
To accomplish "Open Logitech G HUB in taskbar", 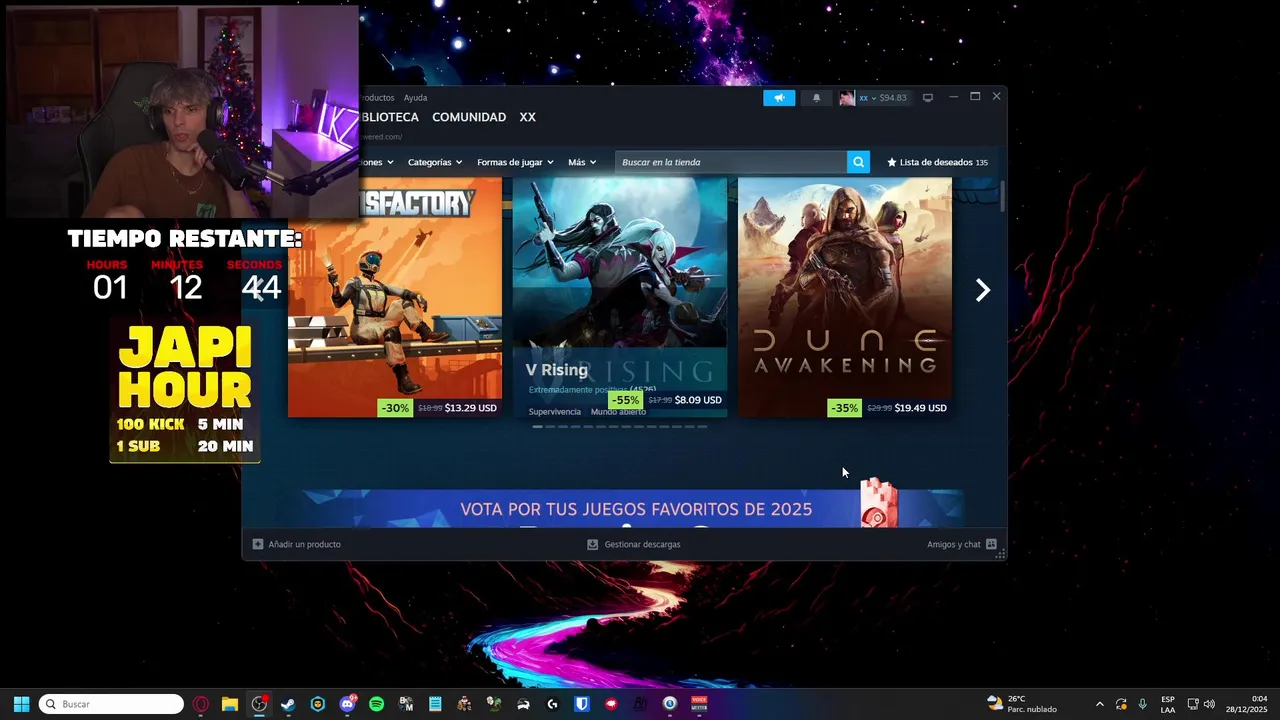I will coord(552,704).
